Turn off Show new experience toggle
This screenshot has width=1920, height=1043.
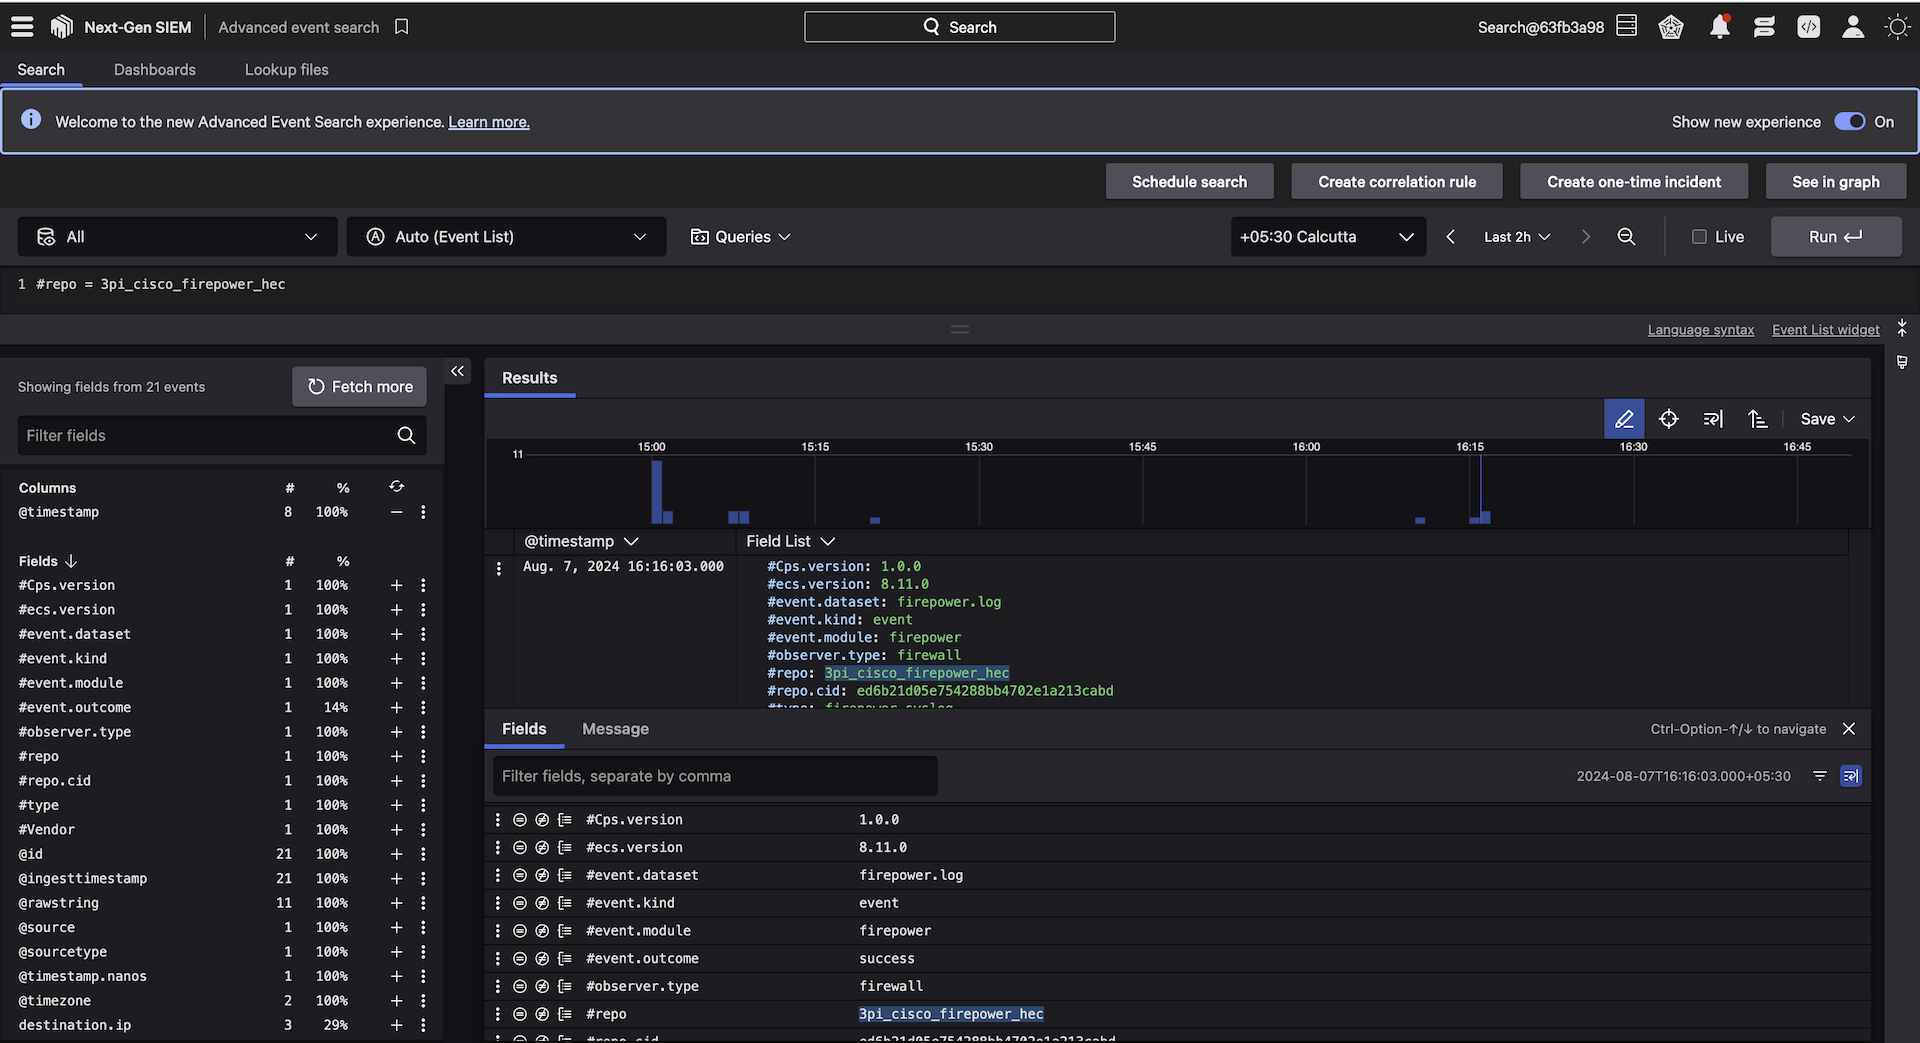[x=1849, y=122]
